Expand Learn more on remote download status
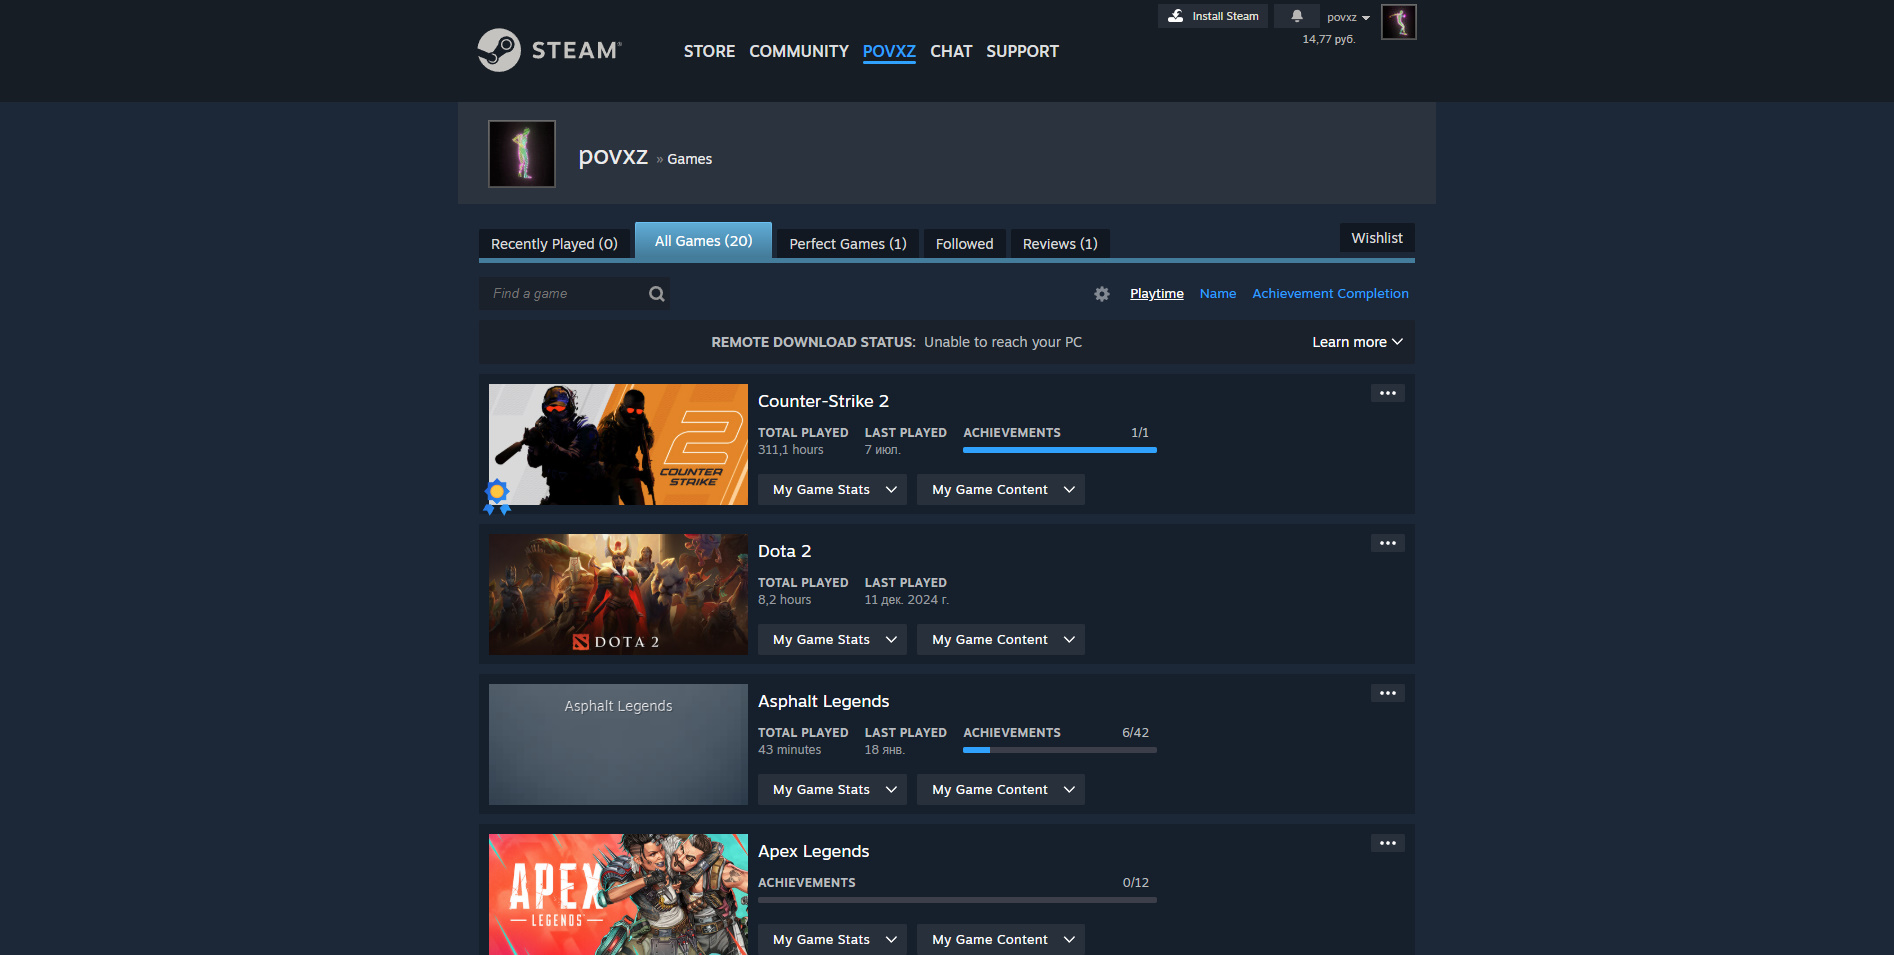 pyautogui.click(x=1357, y=342)
